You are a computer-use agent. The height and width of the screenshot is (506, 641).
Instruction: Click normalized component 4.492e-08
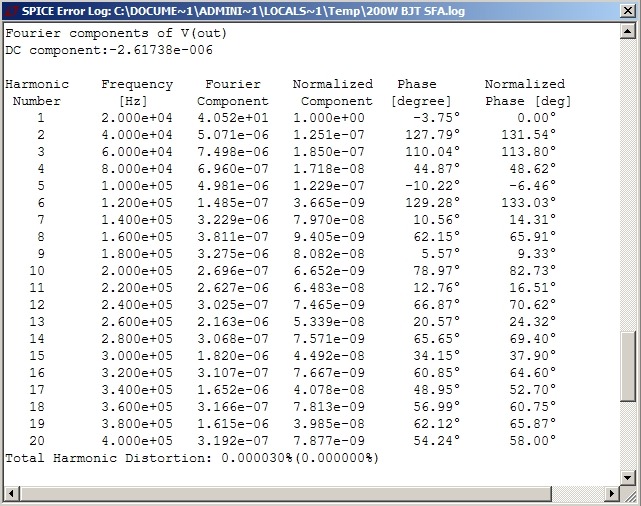coord(329,356)
